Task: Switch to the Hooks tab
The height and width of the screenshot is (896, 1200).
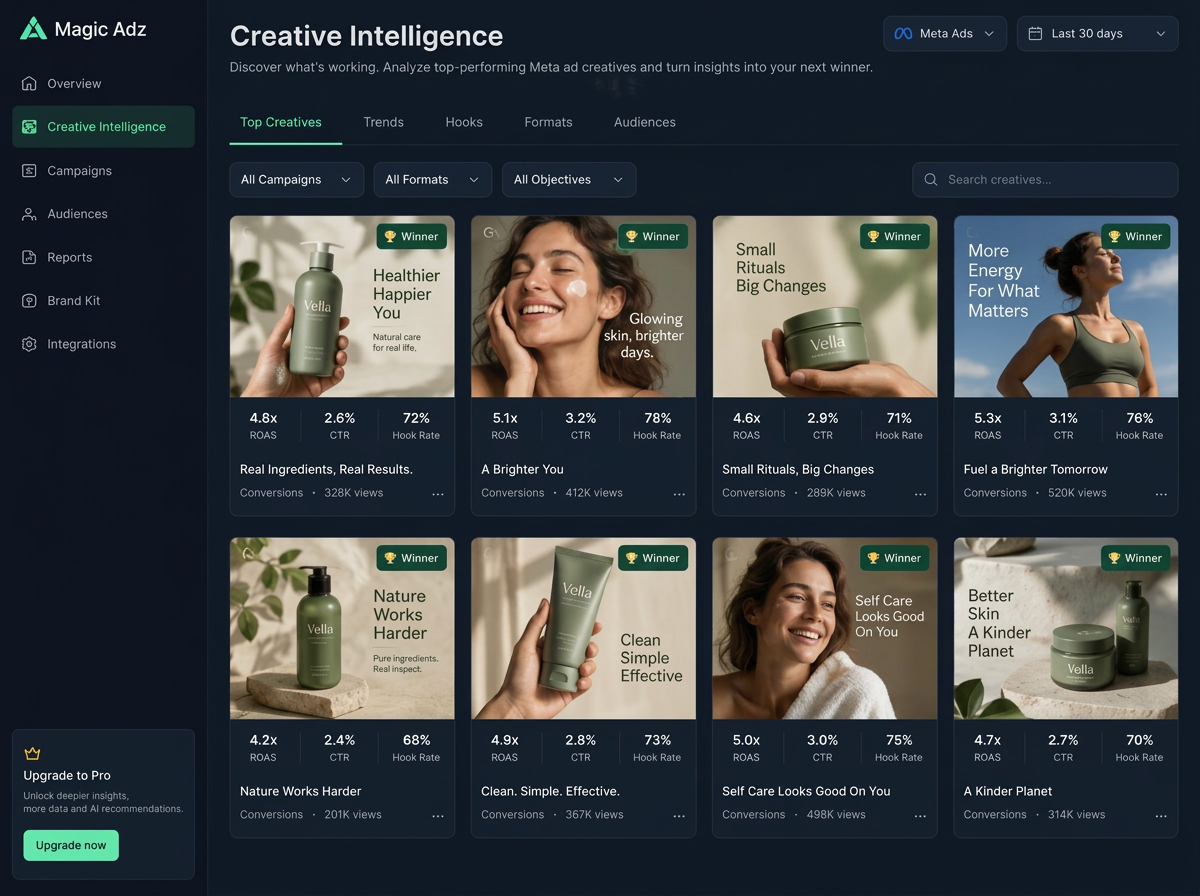Action: tap(464, 122)
